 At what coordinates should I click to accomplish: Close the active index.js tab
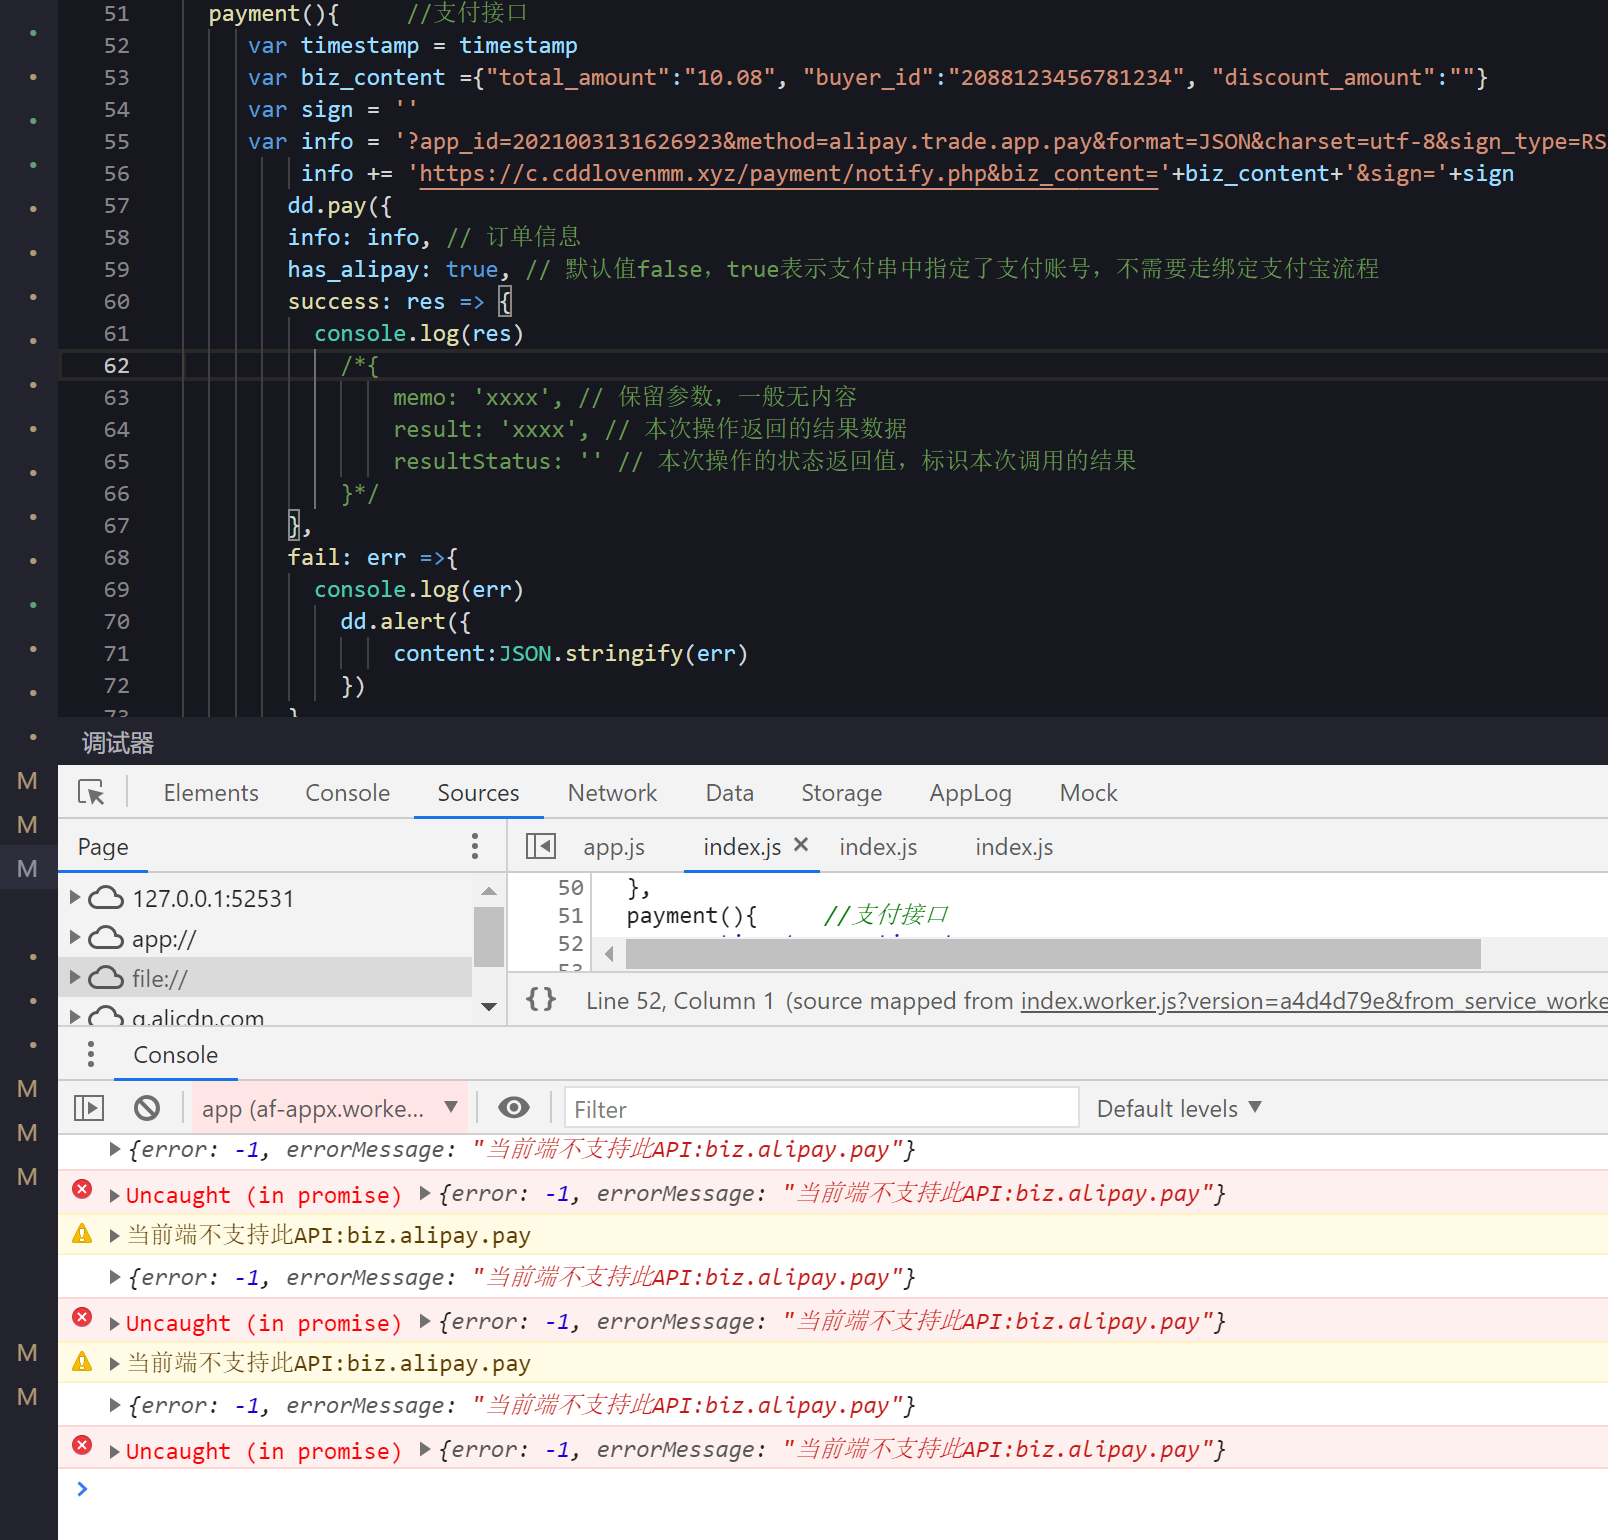[801, 845]
